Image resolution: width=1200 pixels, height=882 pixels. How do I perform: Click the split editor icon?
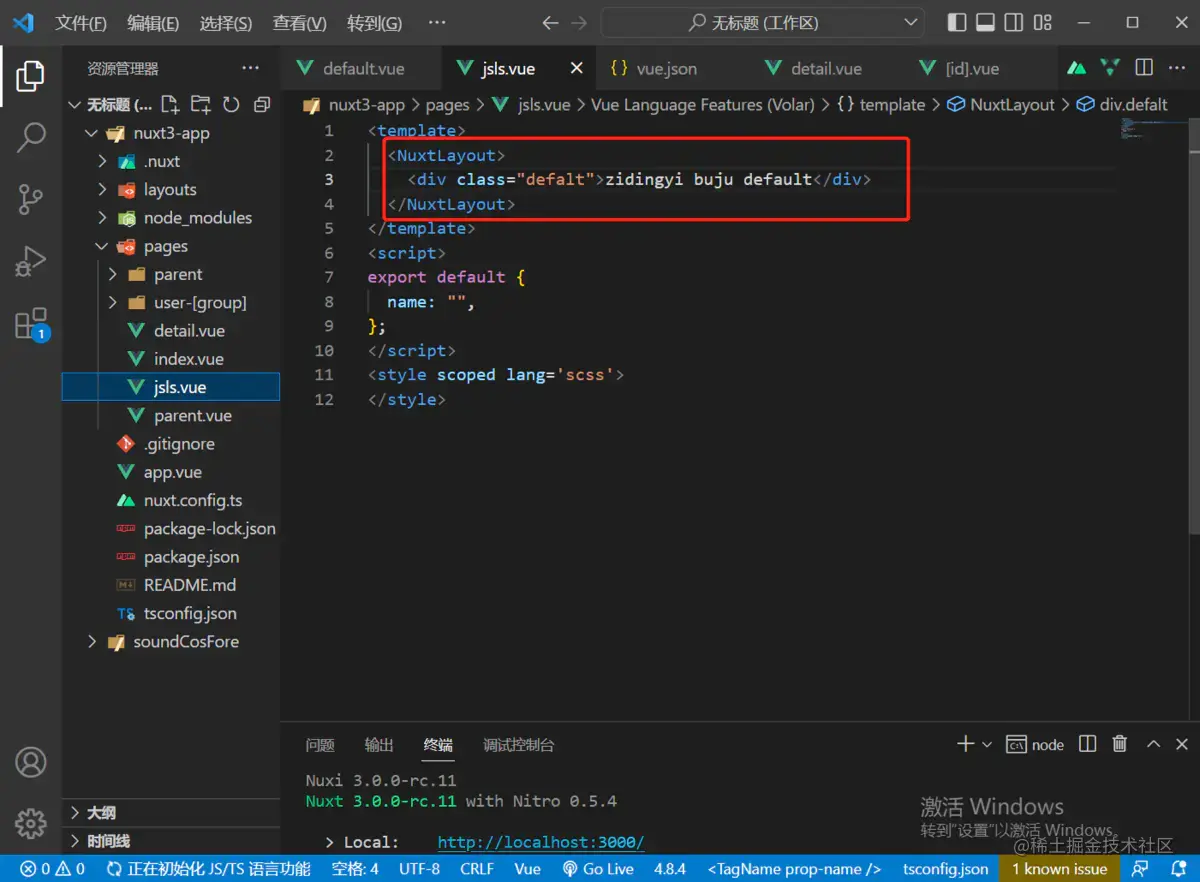tap(1144, 68)
